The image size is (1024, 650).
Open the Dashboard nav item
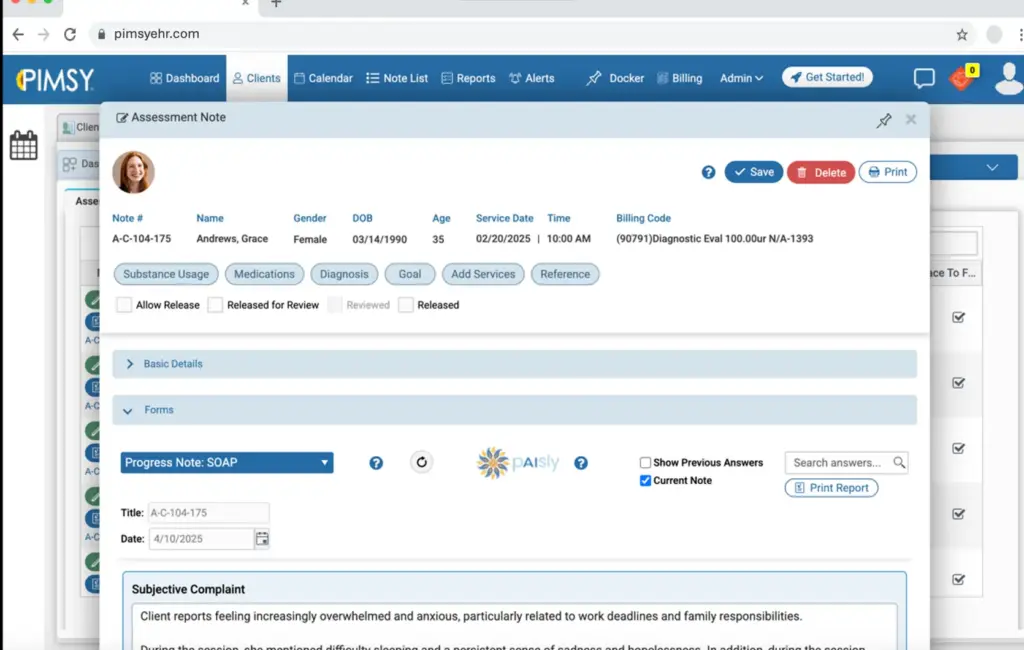coord(184,78)
